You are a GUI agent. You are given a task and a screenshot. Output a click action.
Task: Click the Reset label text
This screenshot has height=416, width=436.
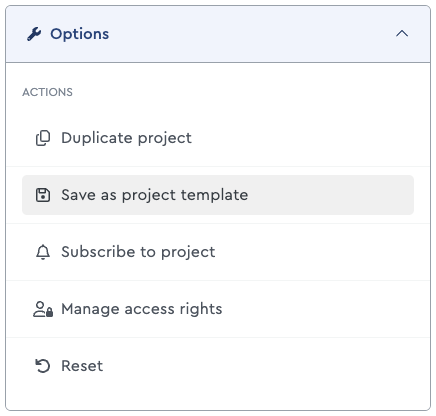point(82,366)
